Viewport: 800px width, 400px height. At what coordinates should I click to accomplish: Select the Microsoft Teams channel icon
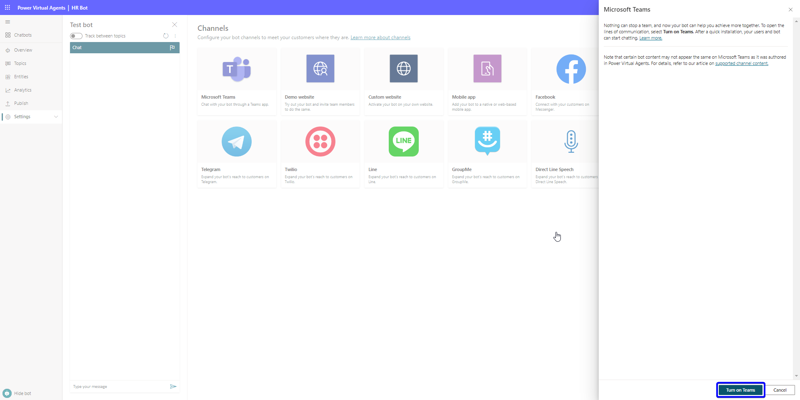[x=237, y=69]
